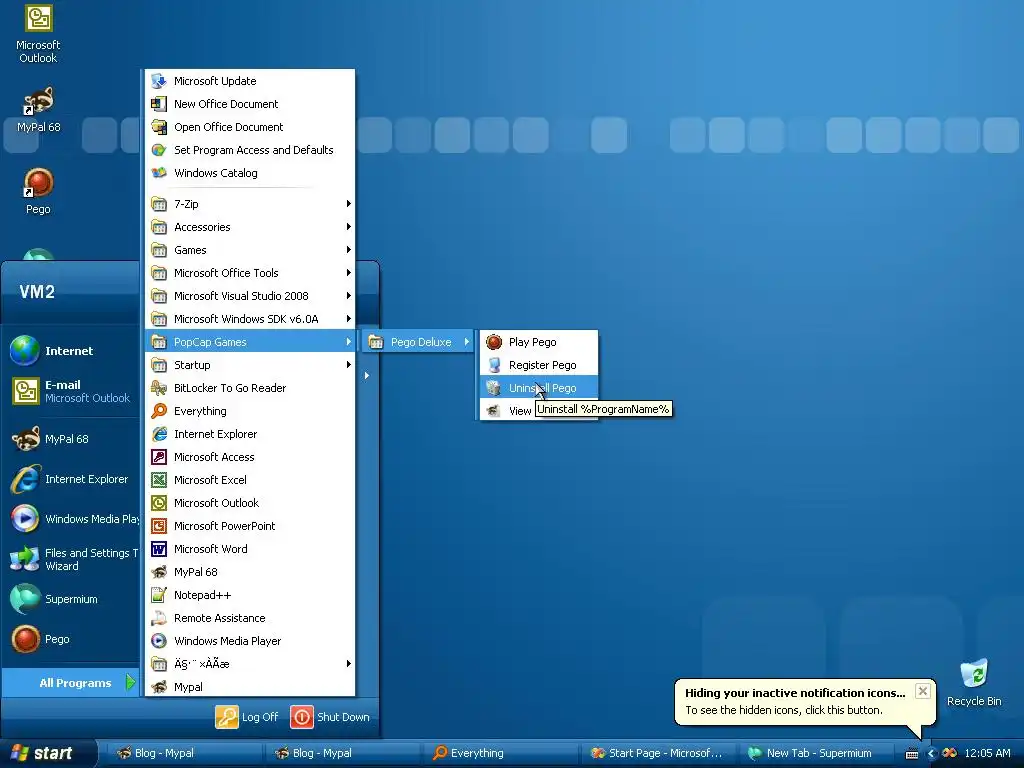Click the VM2 user name header
The image size is (1024, 768).
coord(37,291)
